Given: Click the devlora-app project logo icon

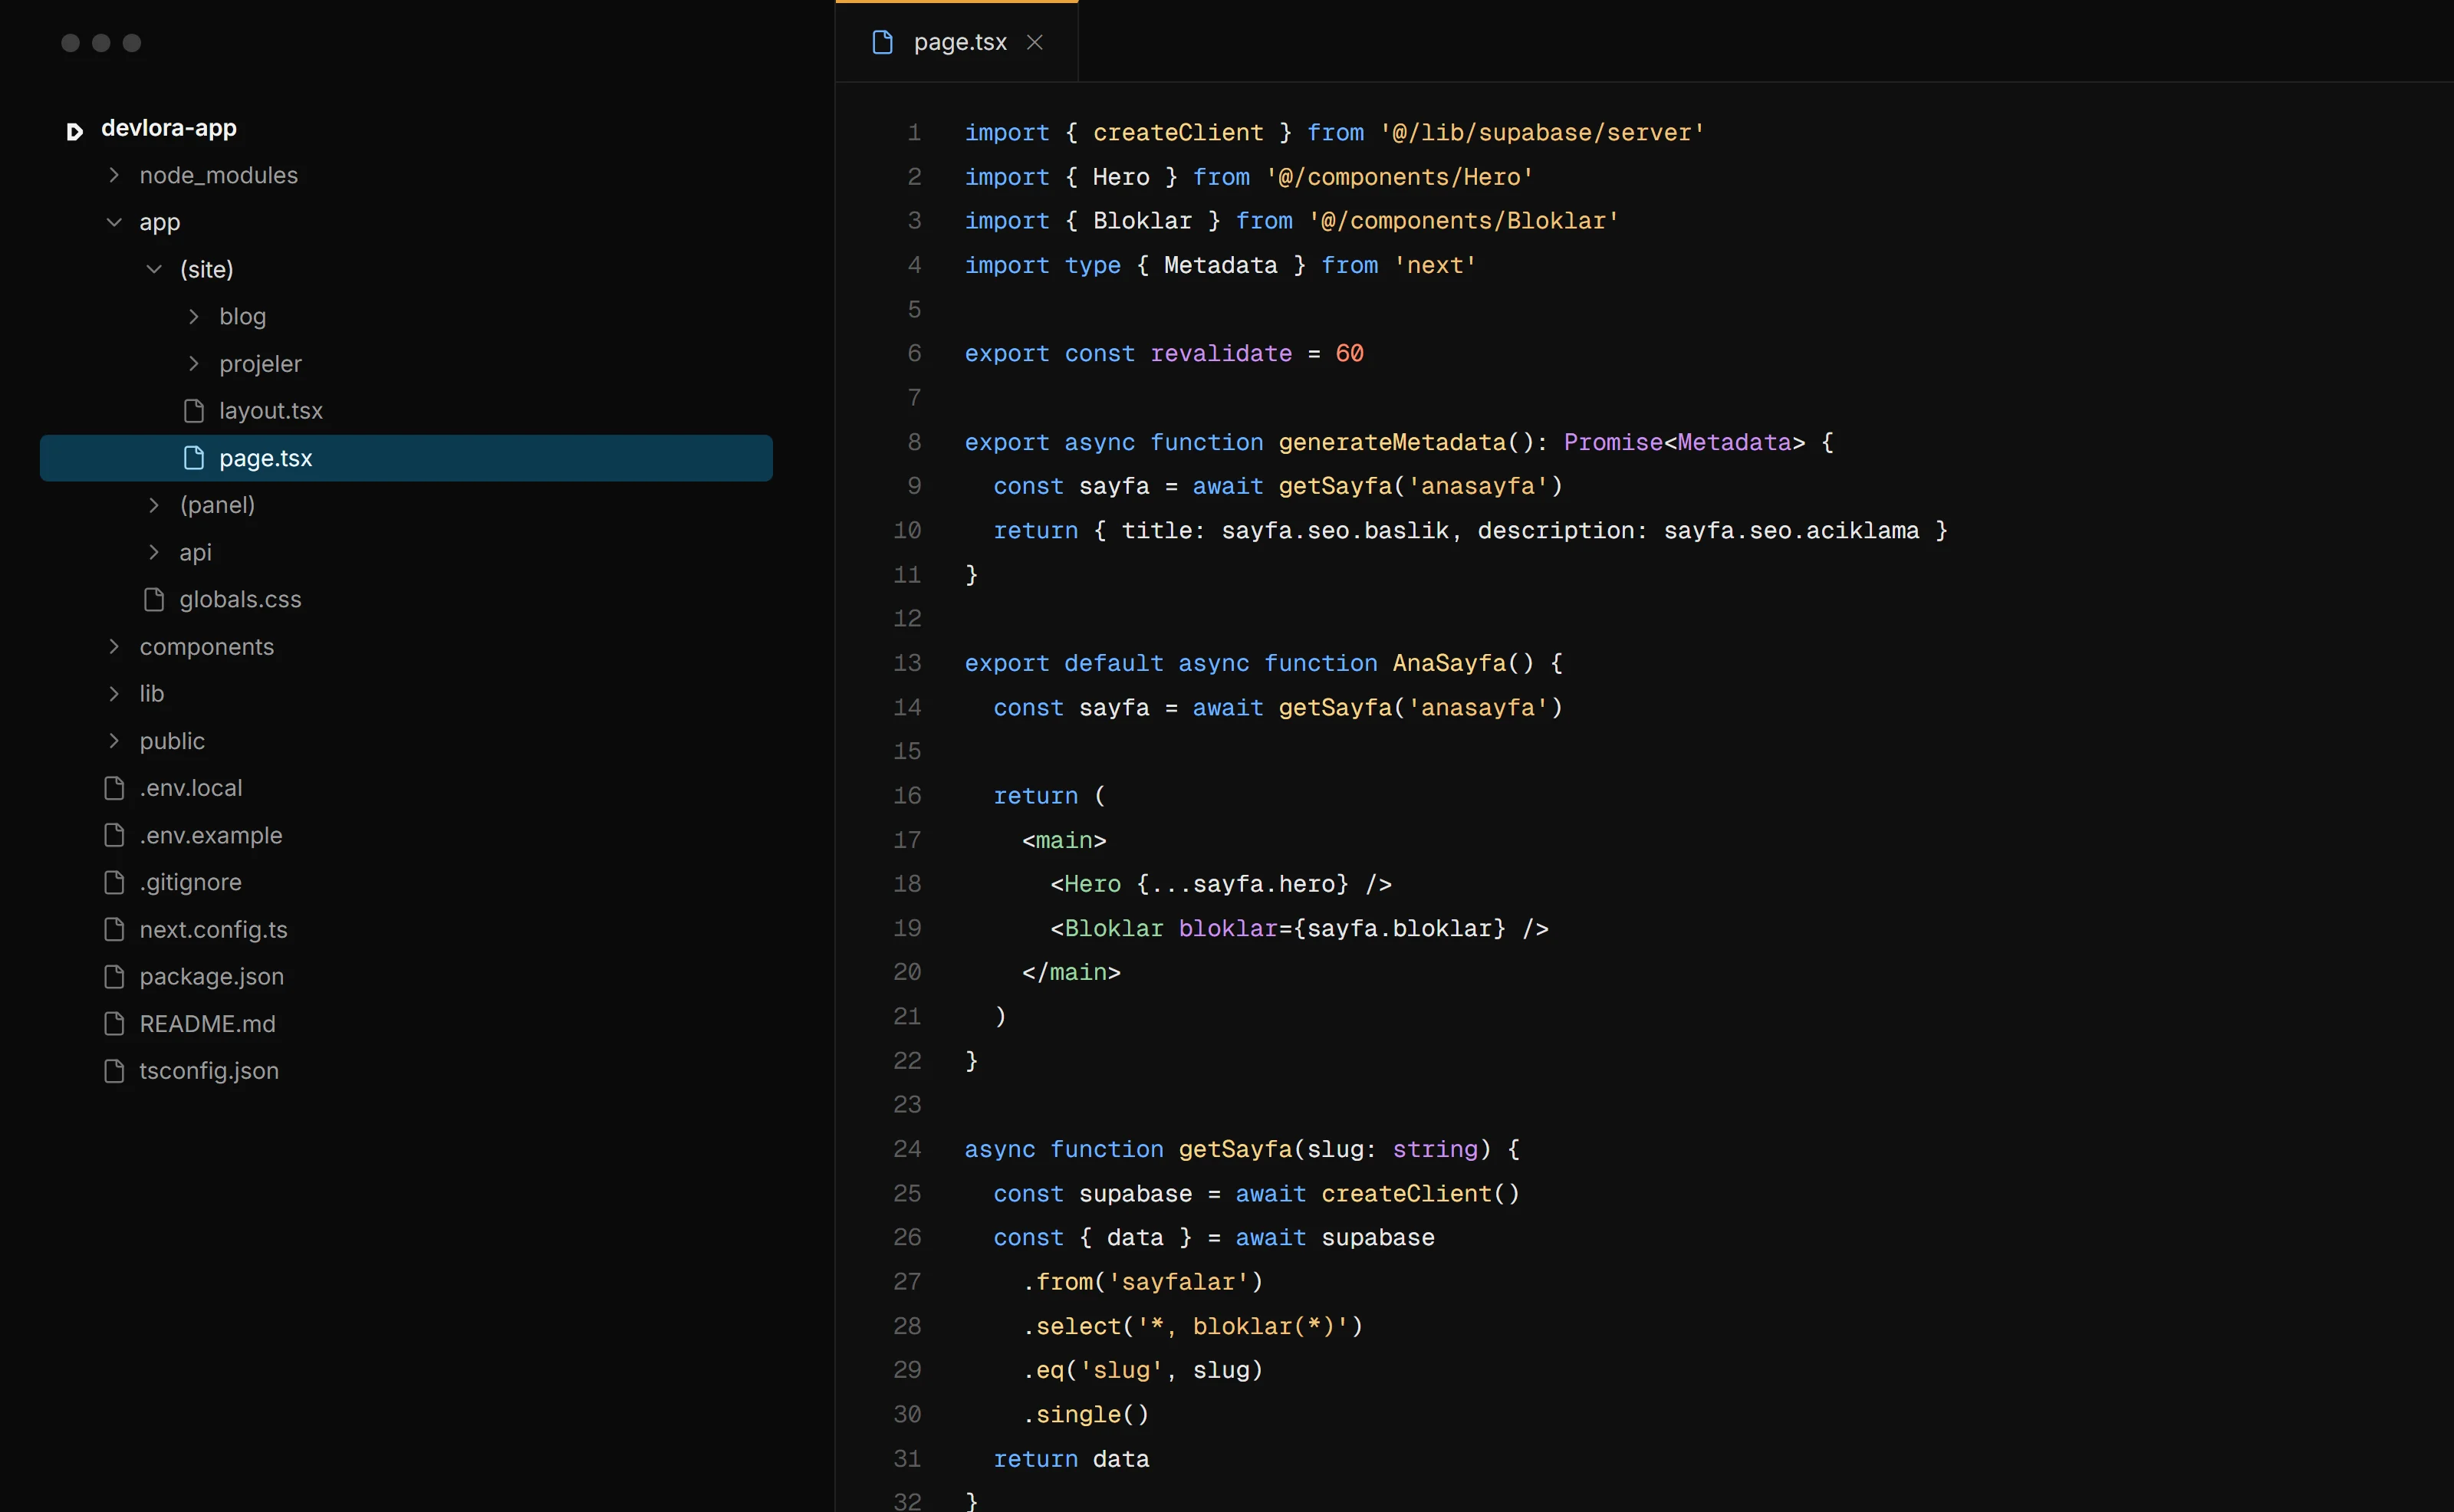Looking at the screenshot, I should click(x=74, y=131).
